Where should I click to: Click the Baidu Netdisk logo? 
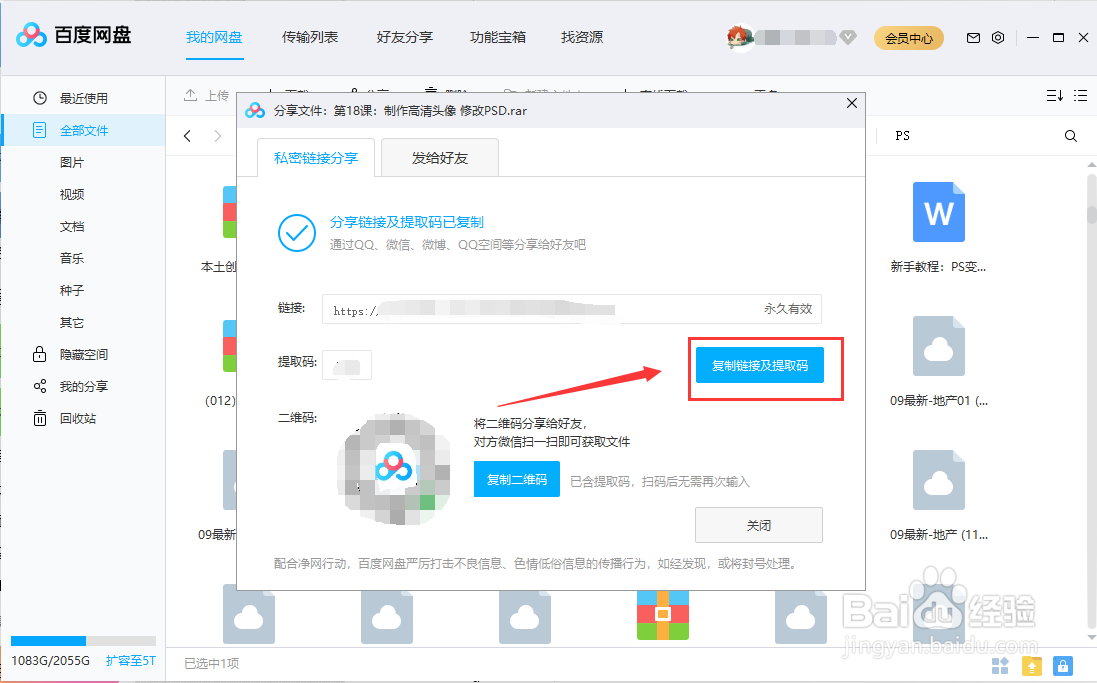coord(73,35)
